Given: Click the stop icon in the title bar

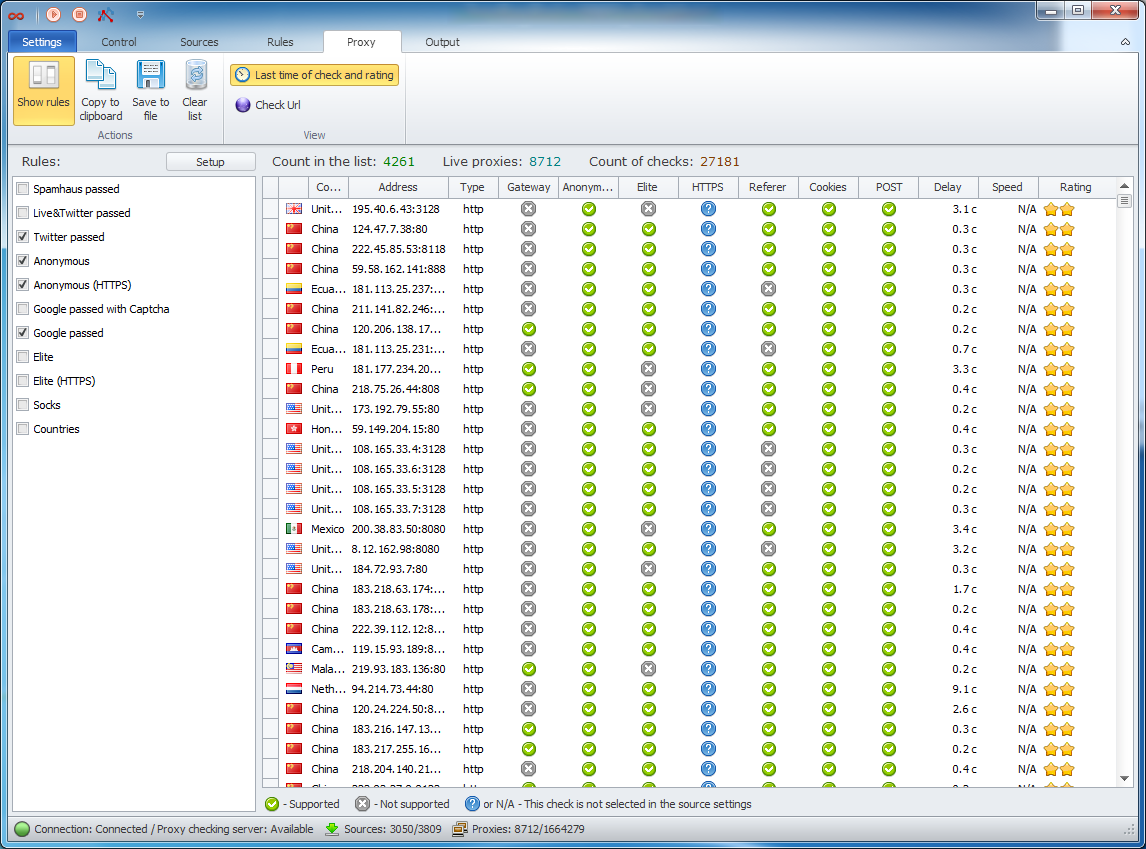Looking at the screenshot, I should click(80, 15).
